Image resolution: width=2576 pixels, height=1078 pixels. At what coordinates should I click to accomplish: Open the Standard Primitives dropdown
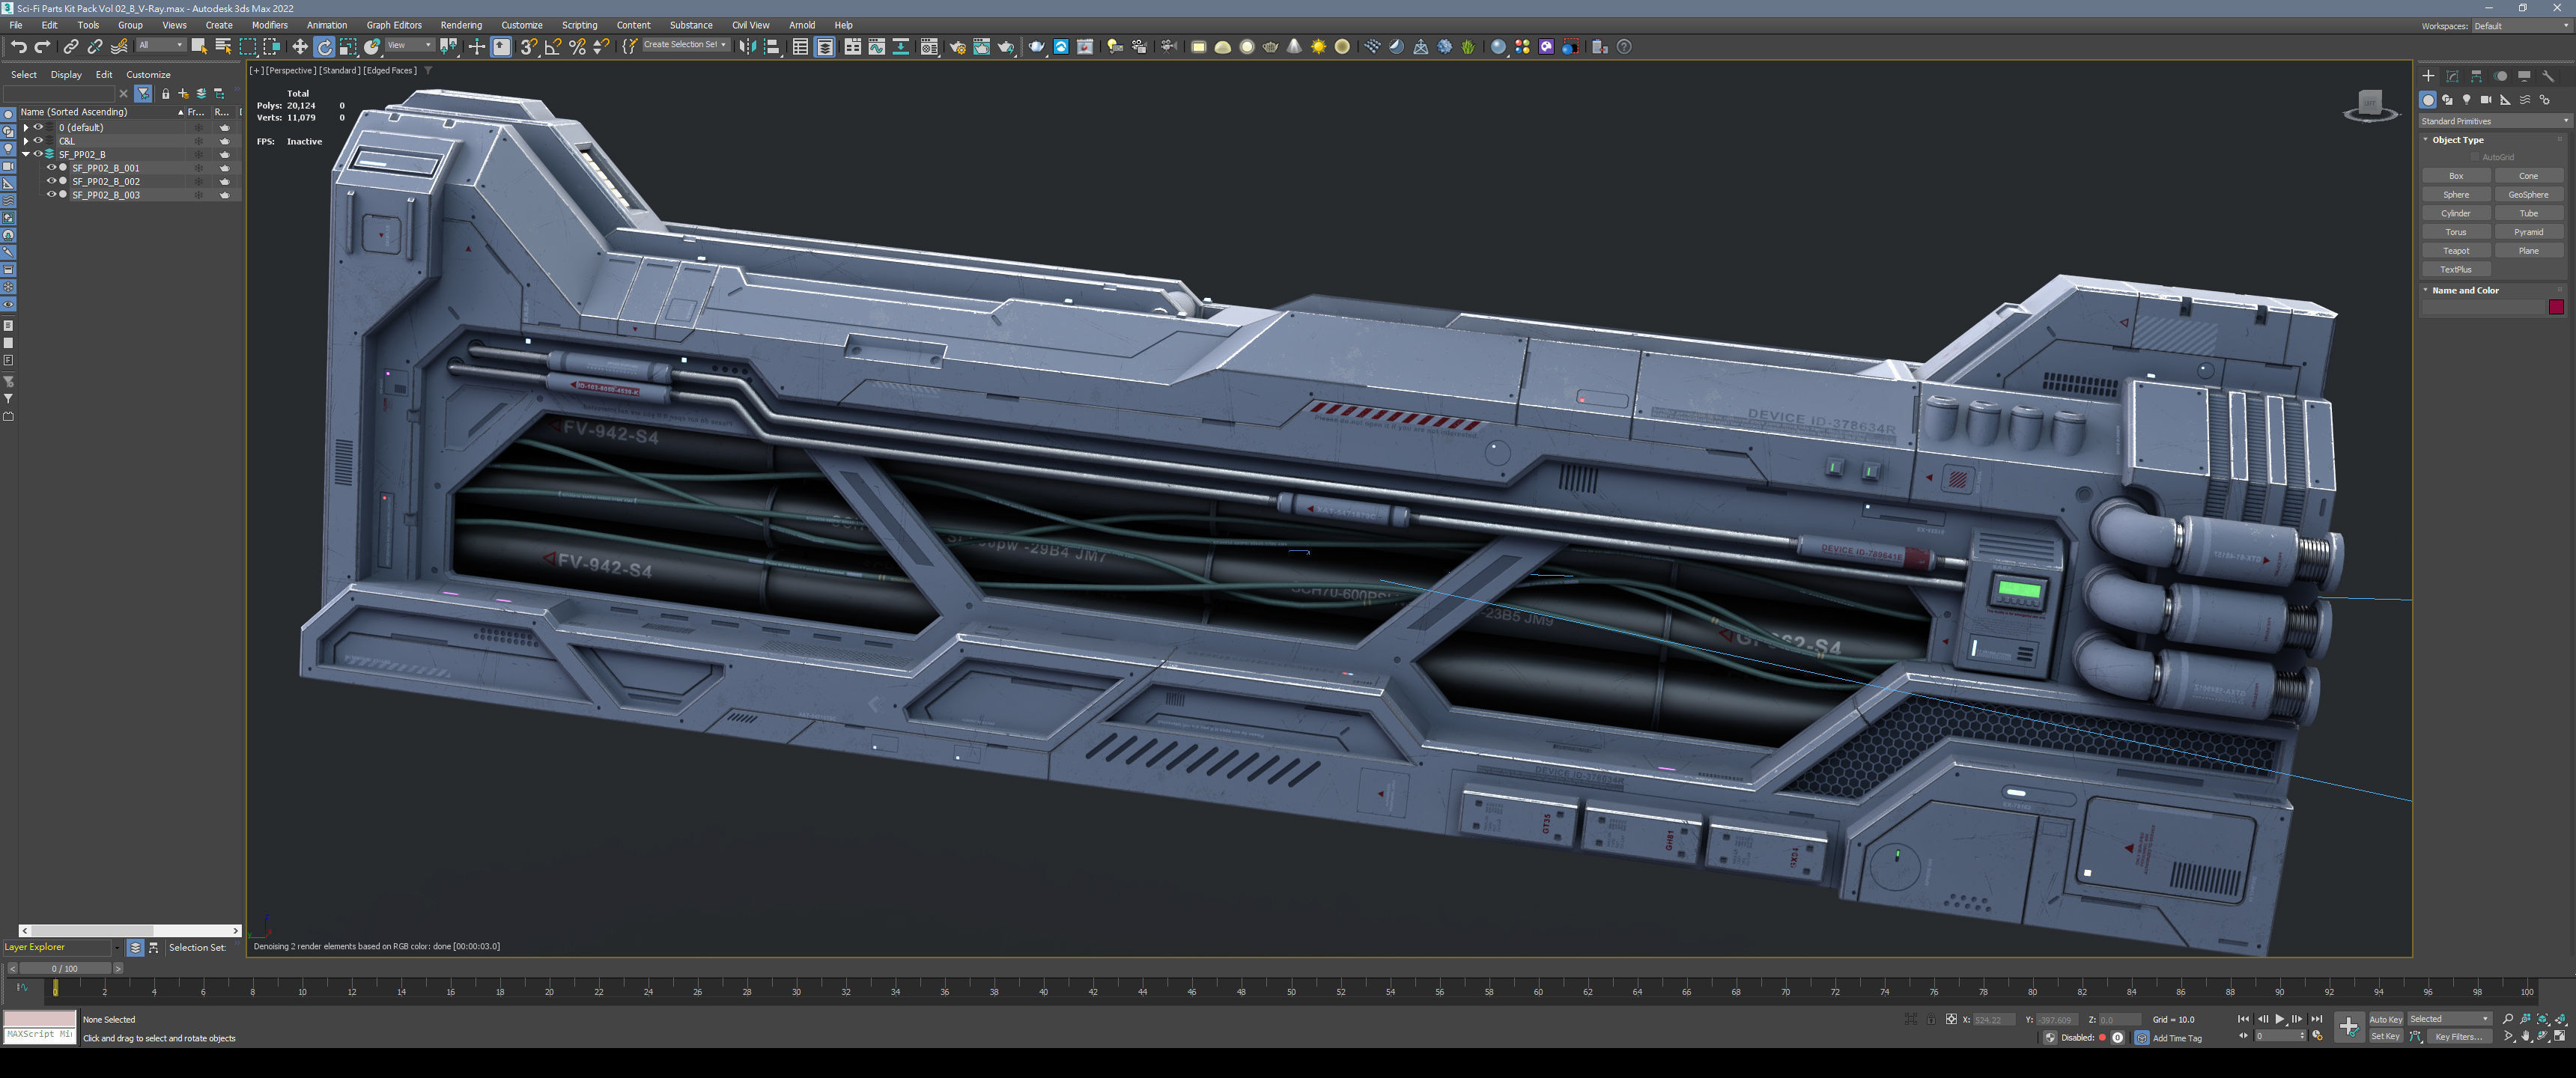coord(2494,121)
